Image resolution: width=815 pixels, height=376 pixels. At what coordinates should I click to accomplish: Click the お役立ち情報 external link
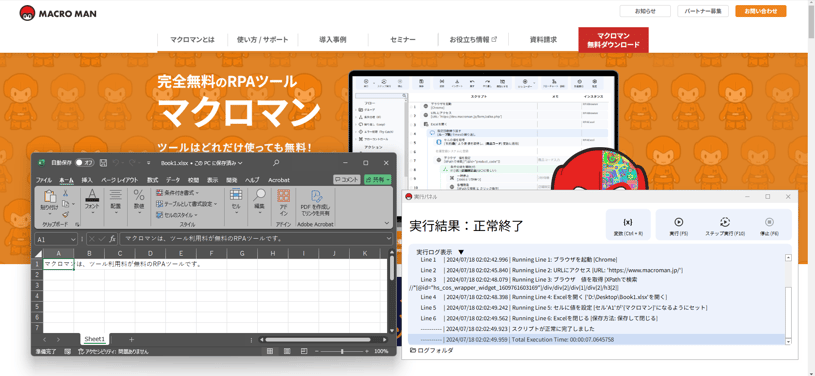[x=473, y=40]
